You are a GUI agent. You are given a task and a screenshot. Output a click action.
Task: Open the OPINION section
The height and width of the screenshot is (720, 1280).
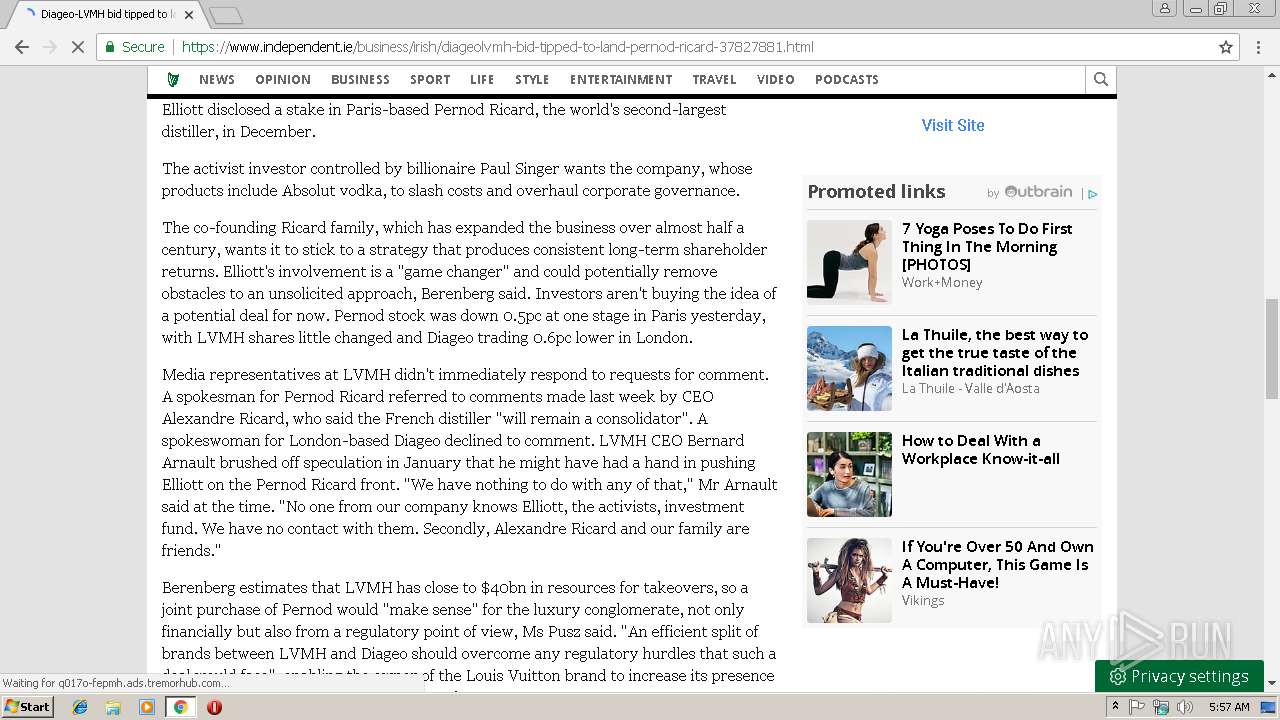(x=283, y=80)
